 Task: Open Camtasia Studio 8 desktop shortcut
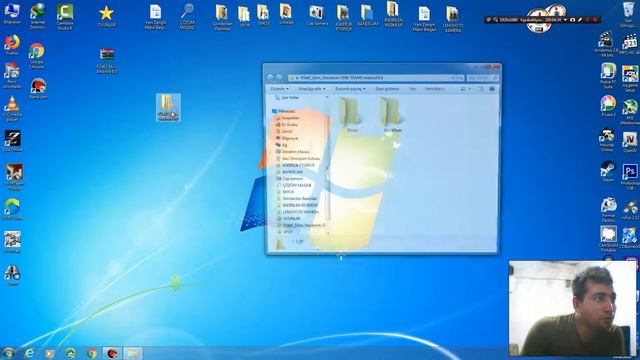(x=65, y=16)
